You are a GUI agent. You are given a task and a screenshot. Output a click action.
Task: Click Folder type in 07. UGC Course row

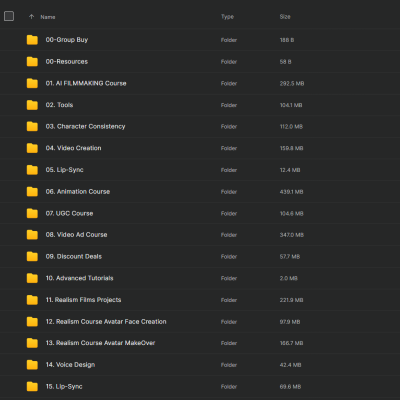pos(229,213)
